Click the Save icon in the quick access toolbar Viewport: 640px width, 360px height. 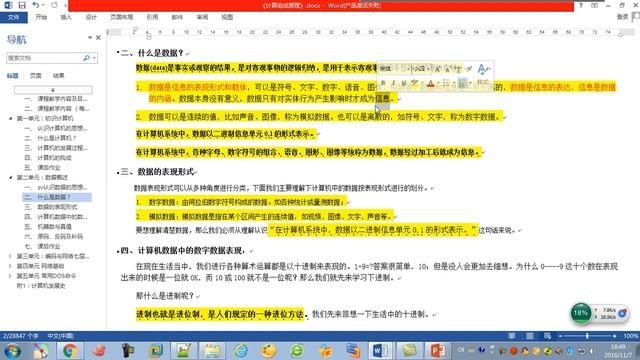(22, 5)
